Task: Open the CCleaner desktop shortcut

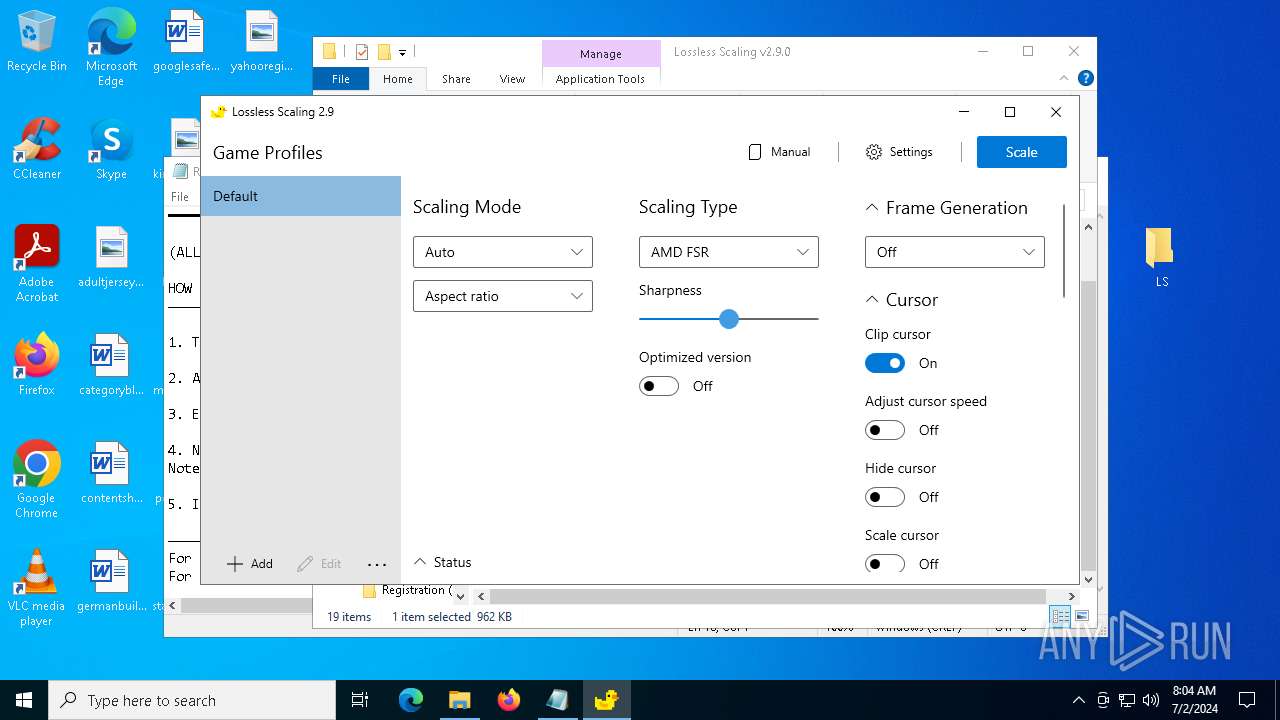Action: (x=37, y=150)
